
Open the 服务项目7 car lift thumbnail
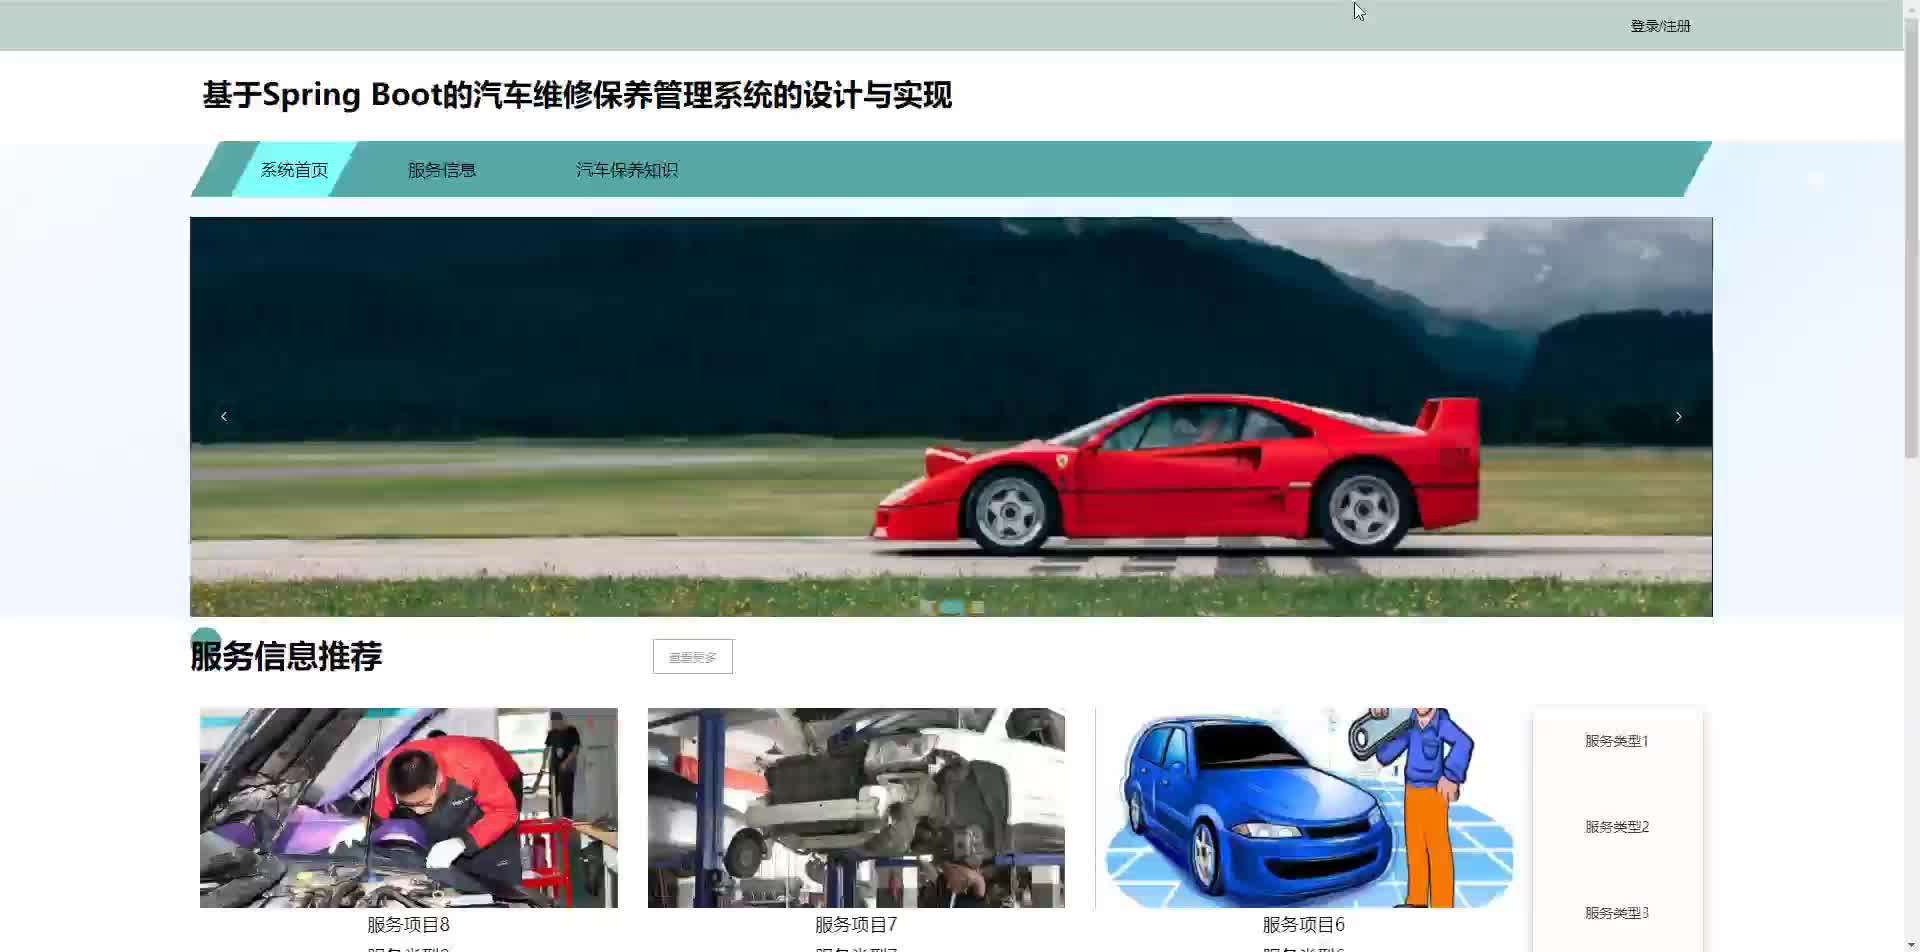[x=856, y=808]
